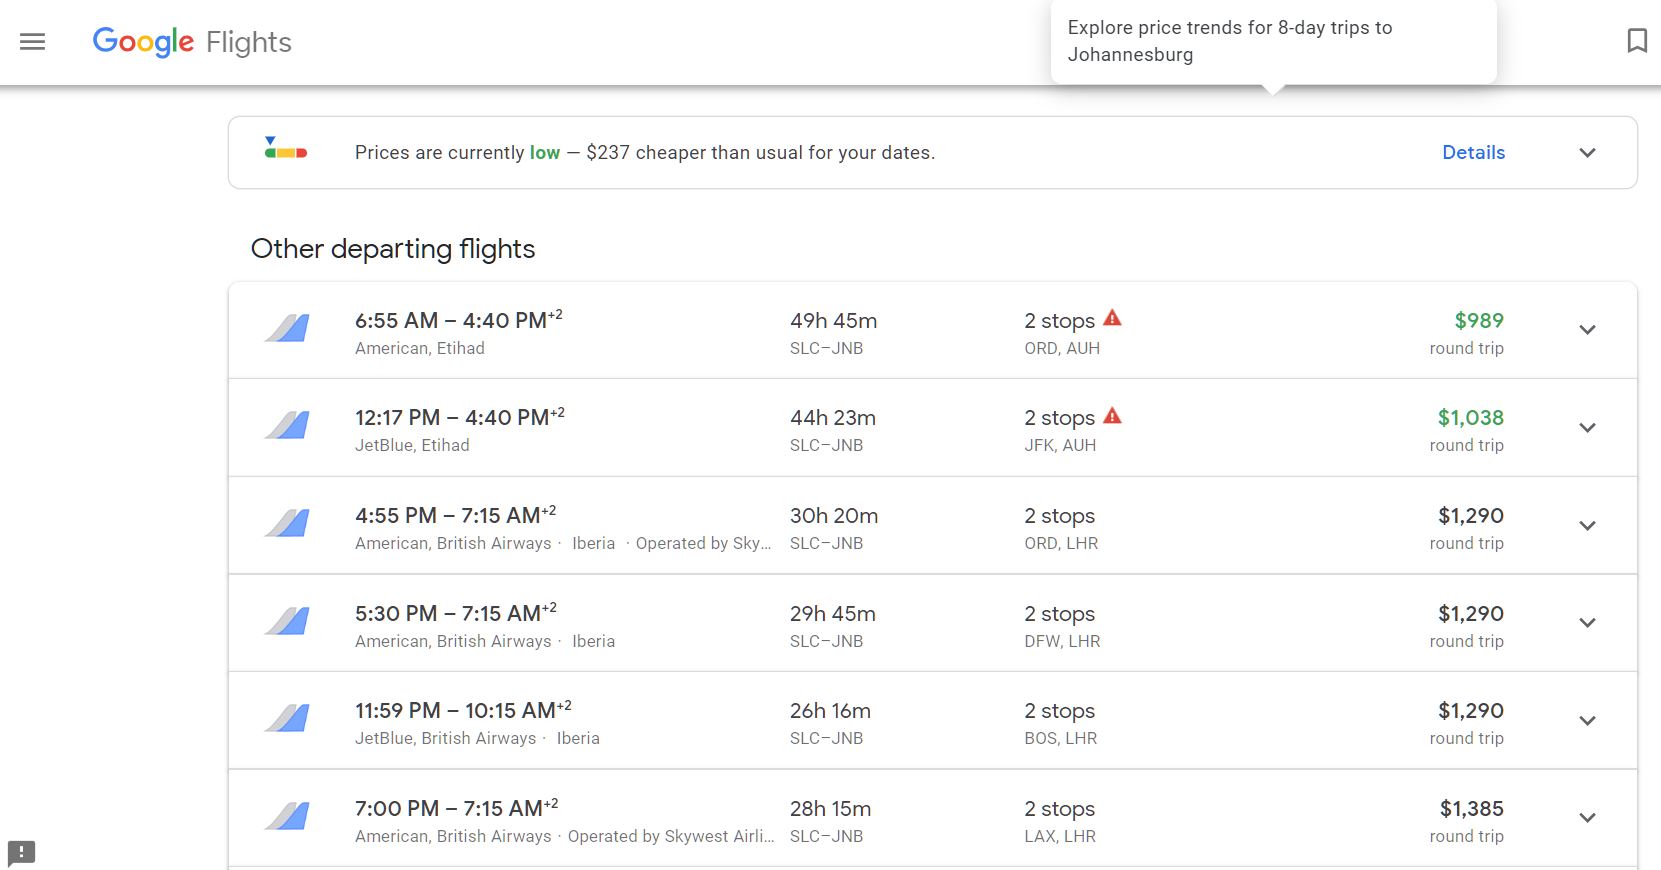Expand the 4:55 PM flight via ORD, LHR
The image size is (1661, 870).
click(1587, 526)
